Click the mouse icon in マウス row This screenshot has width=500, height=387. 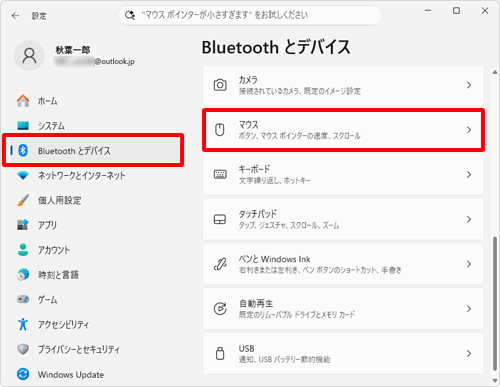[220, 130]
